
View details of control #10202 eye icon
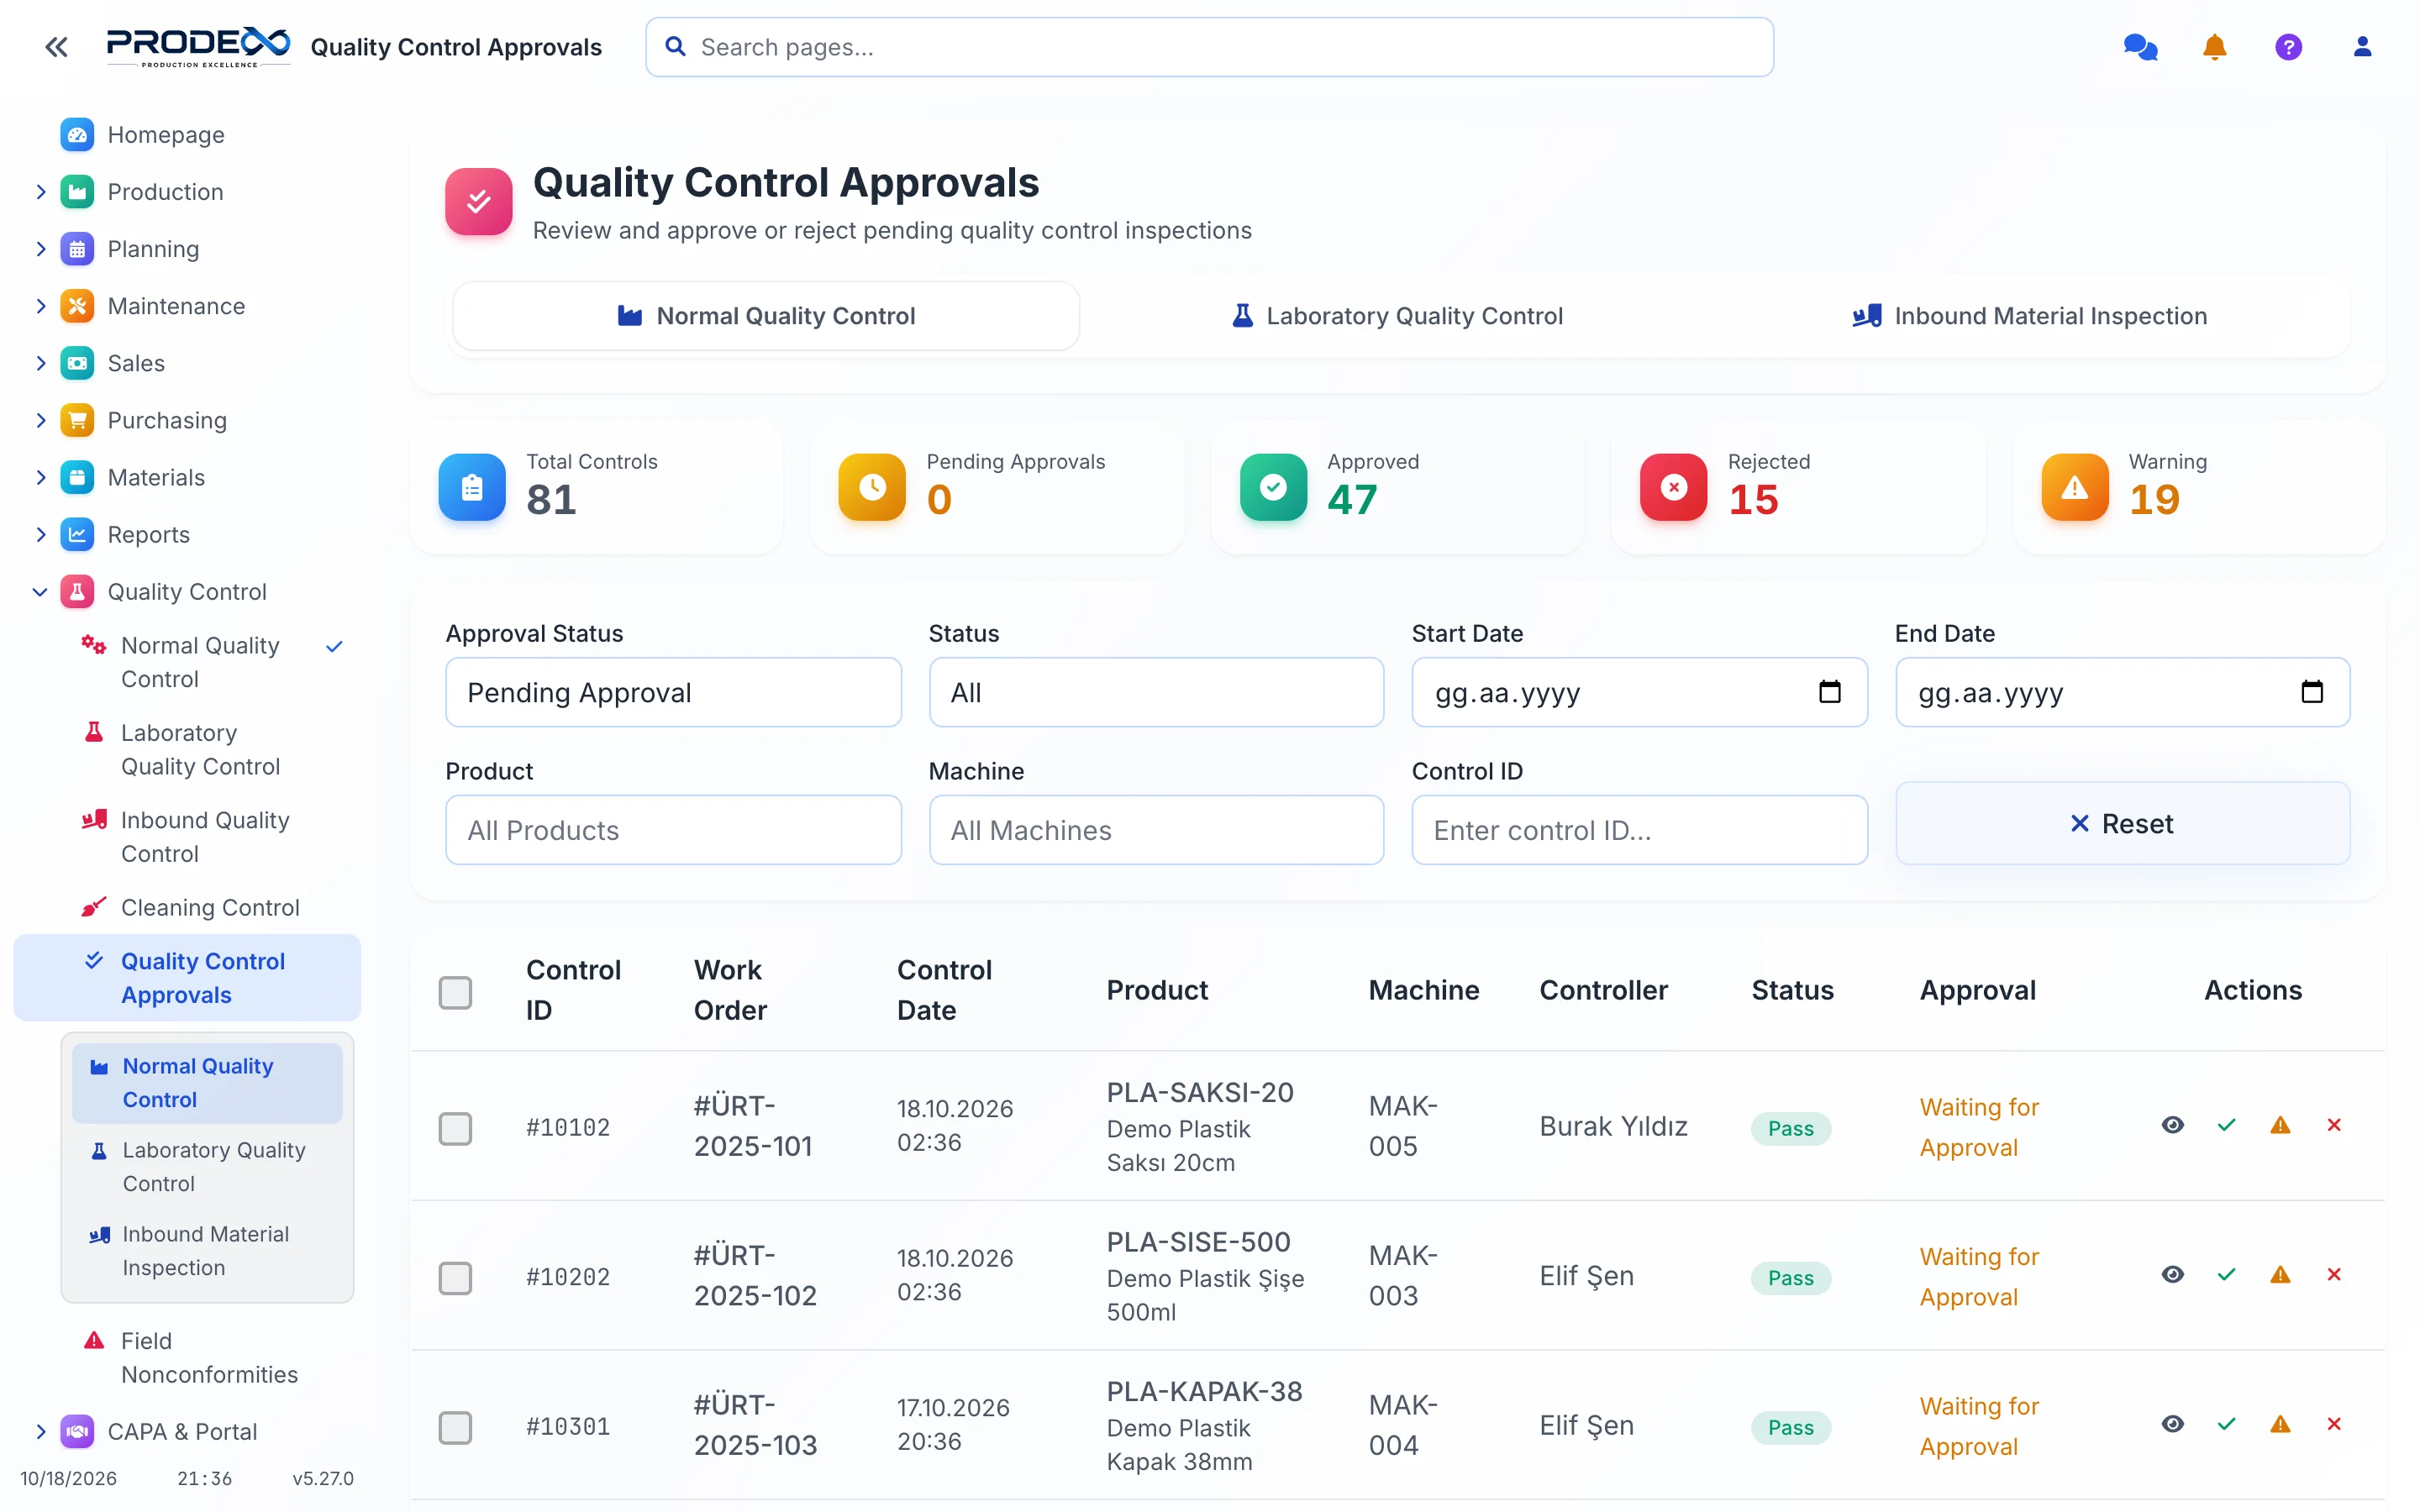(2172, 1274)
